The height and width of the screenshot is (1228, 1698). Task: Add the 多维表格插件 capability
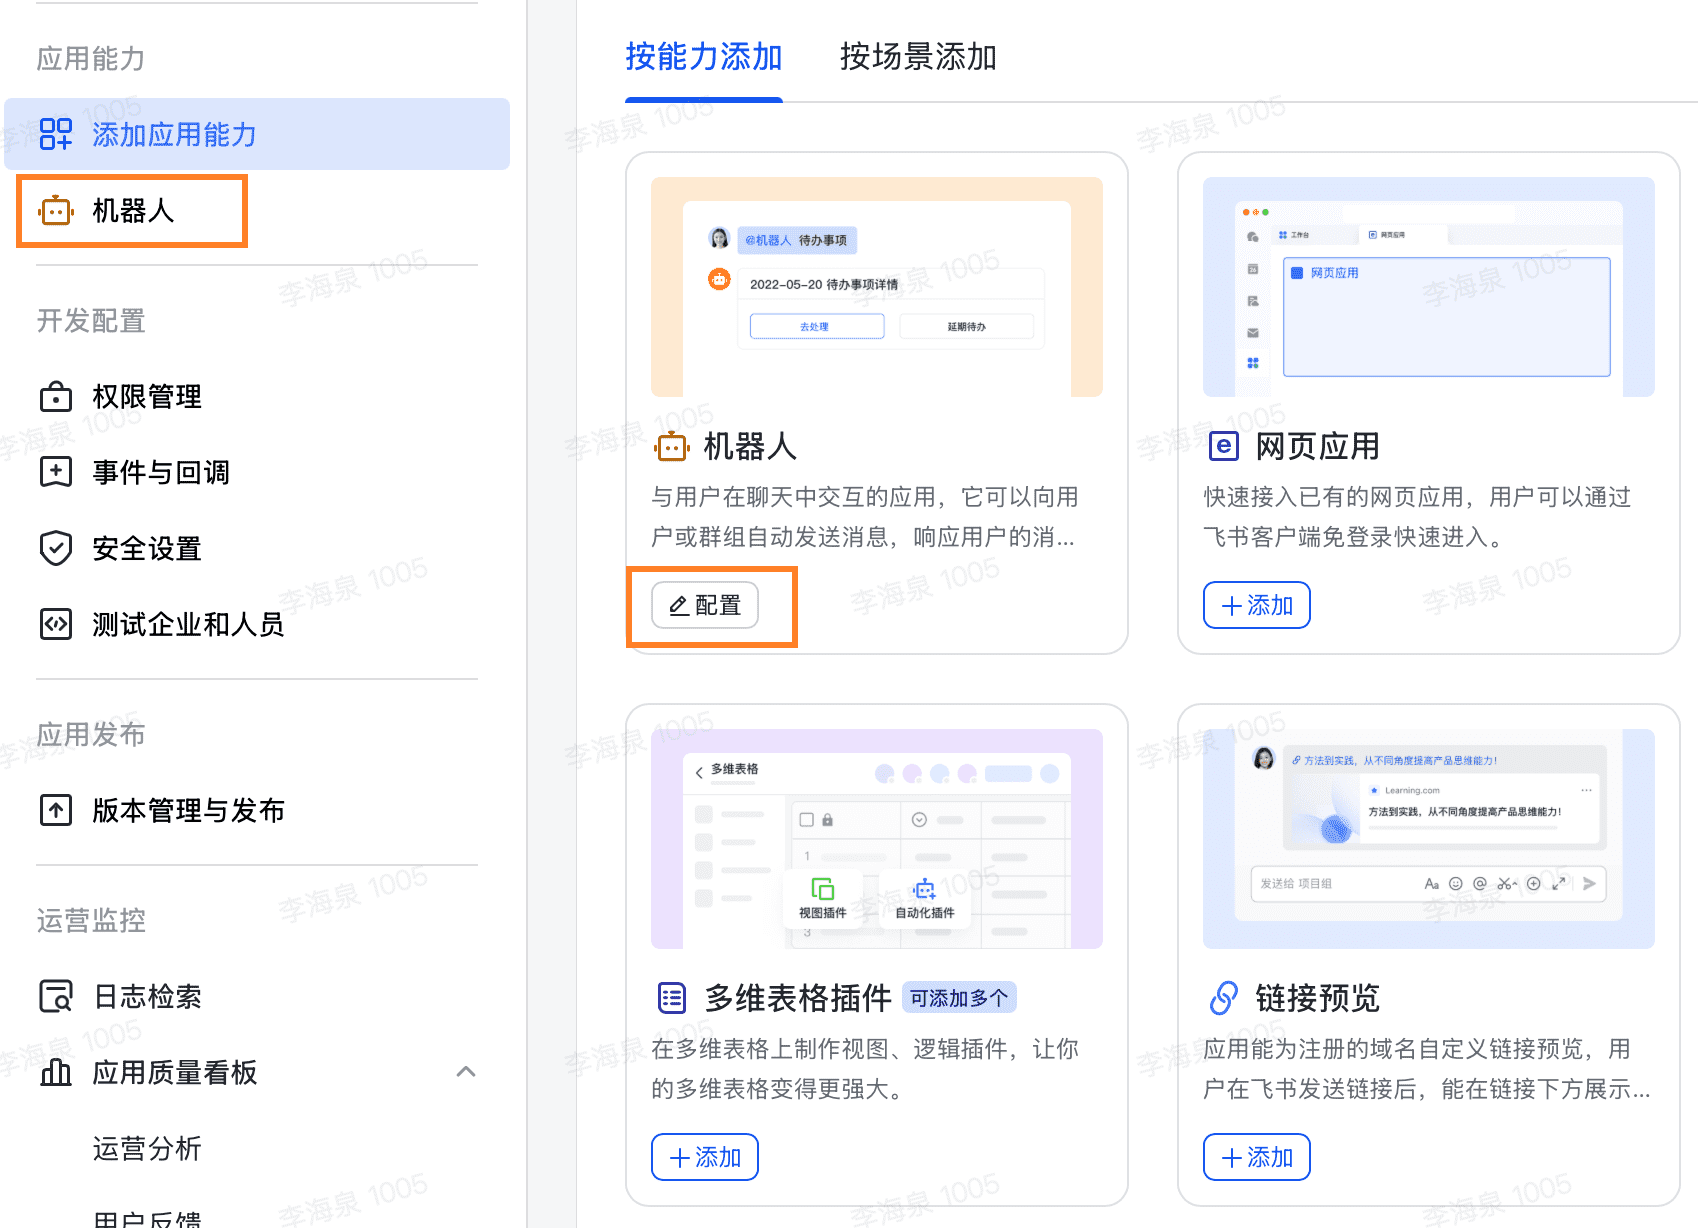[x=704, y=1157]
